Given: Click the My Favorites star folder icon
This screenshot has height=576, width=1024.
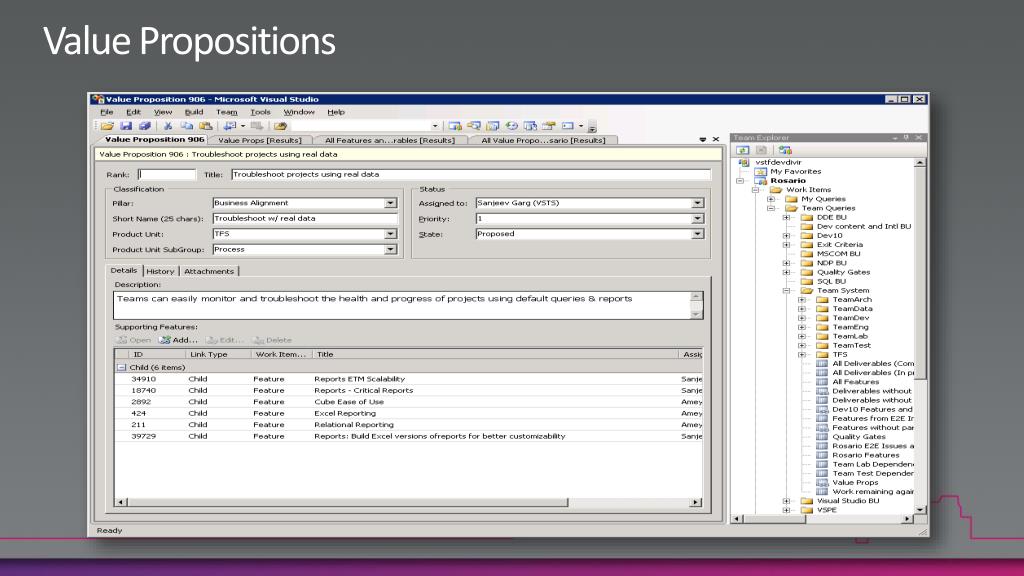Looking at the screenshot, I should coord(760,172).
